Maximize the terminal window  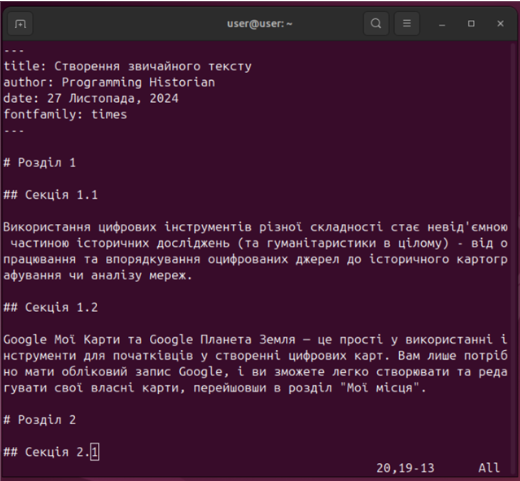pos(471,24)
